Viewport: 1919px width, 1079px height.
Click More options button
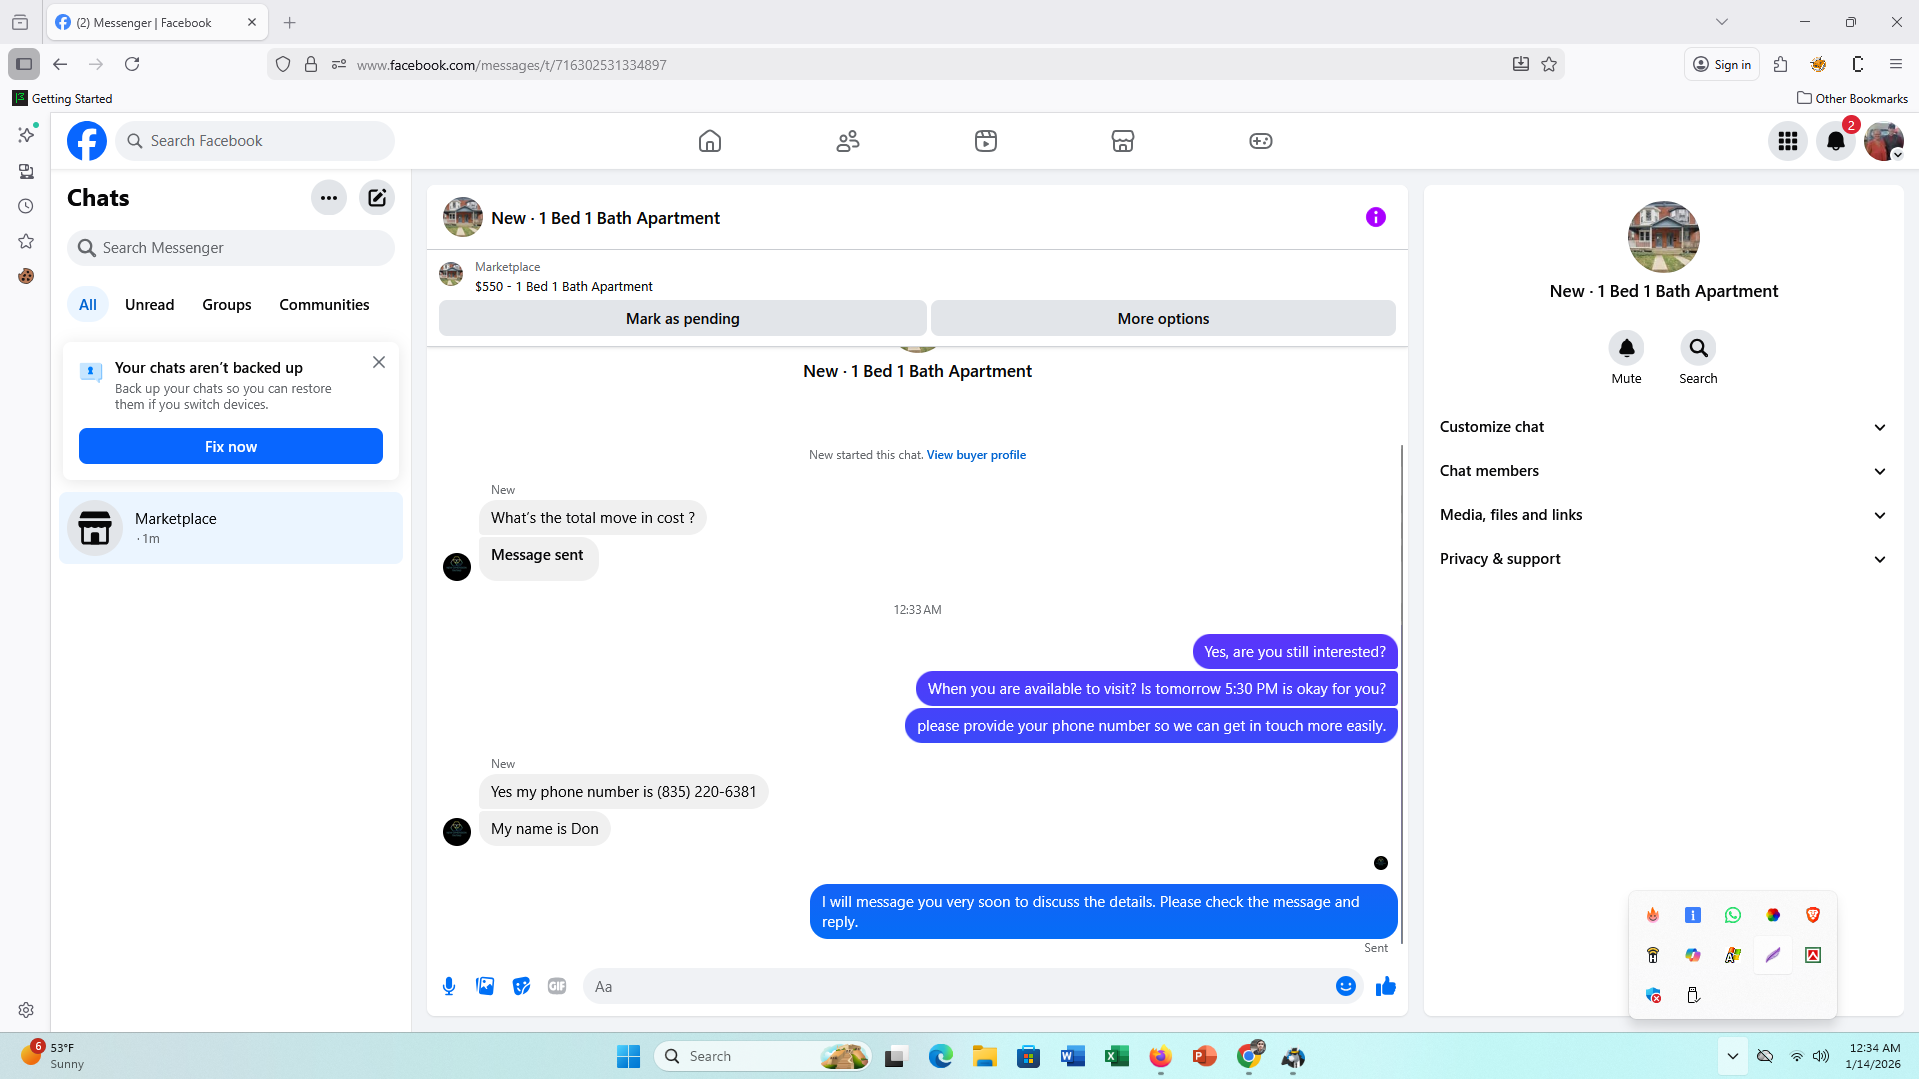click(1163, 318)
